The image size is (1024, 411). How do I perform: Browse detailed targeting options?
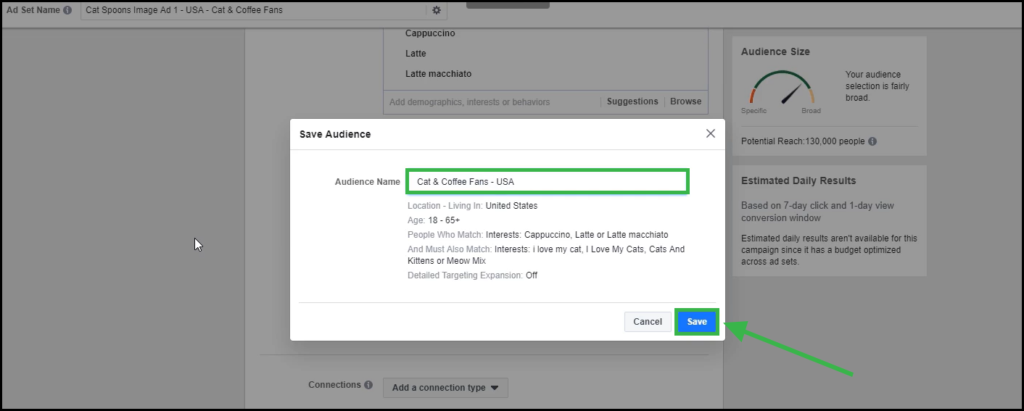click(x=686, y=101)
